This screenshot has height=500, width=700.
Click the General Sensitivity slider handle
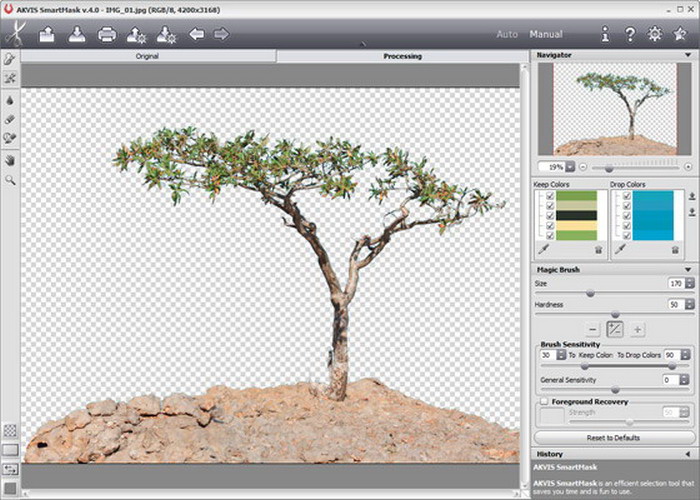(x=615, y=390)
